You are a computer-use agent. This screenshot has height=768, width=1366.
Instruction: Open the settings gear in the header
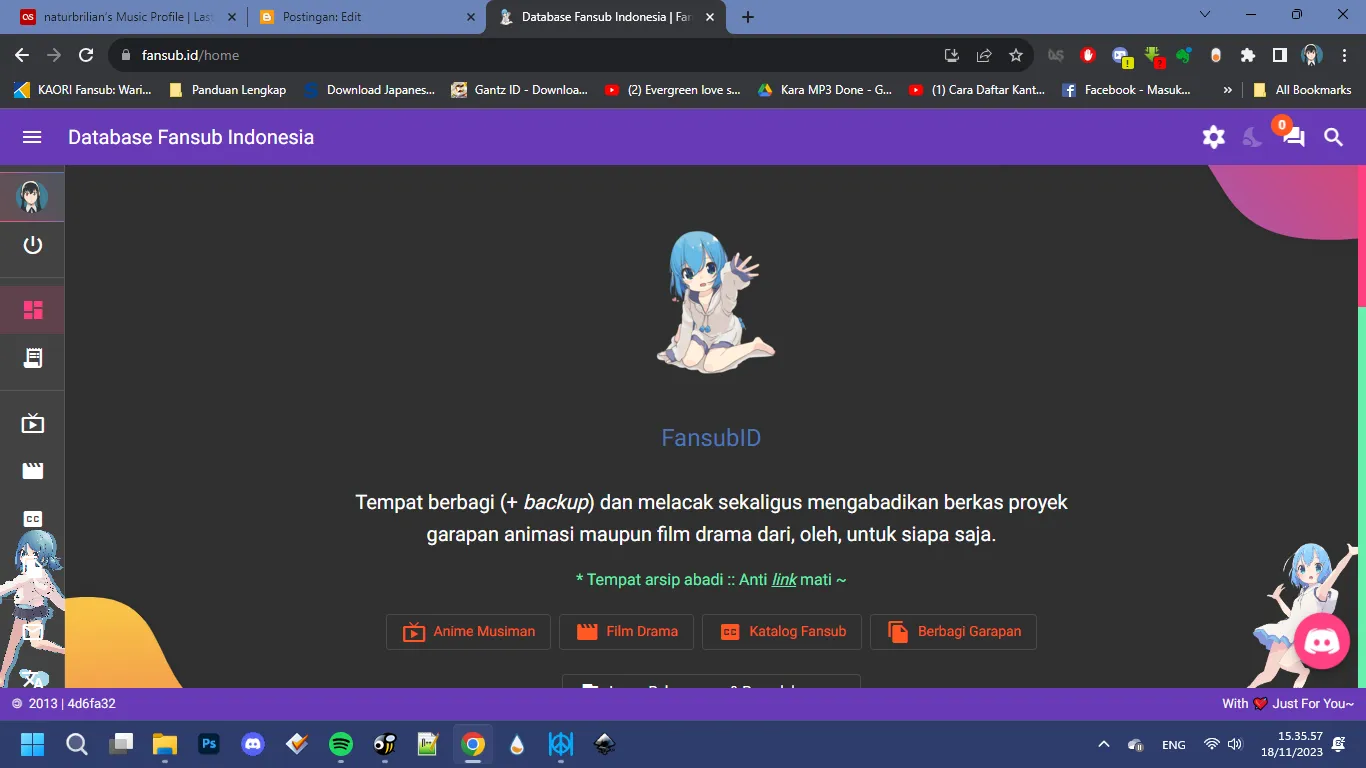pos(1214,137)
